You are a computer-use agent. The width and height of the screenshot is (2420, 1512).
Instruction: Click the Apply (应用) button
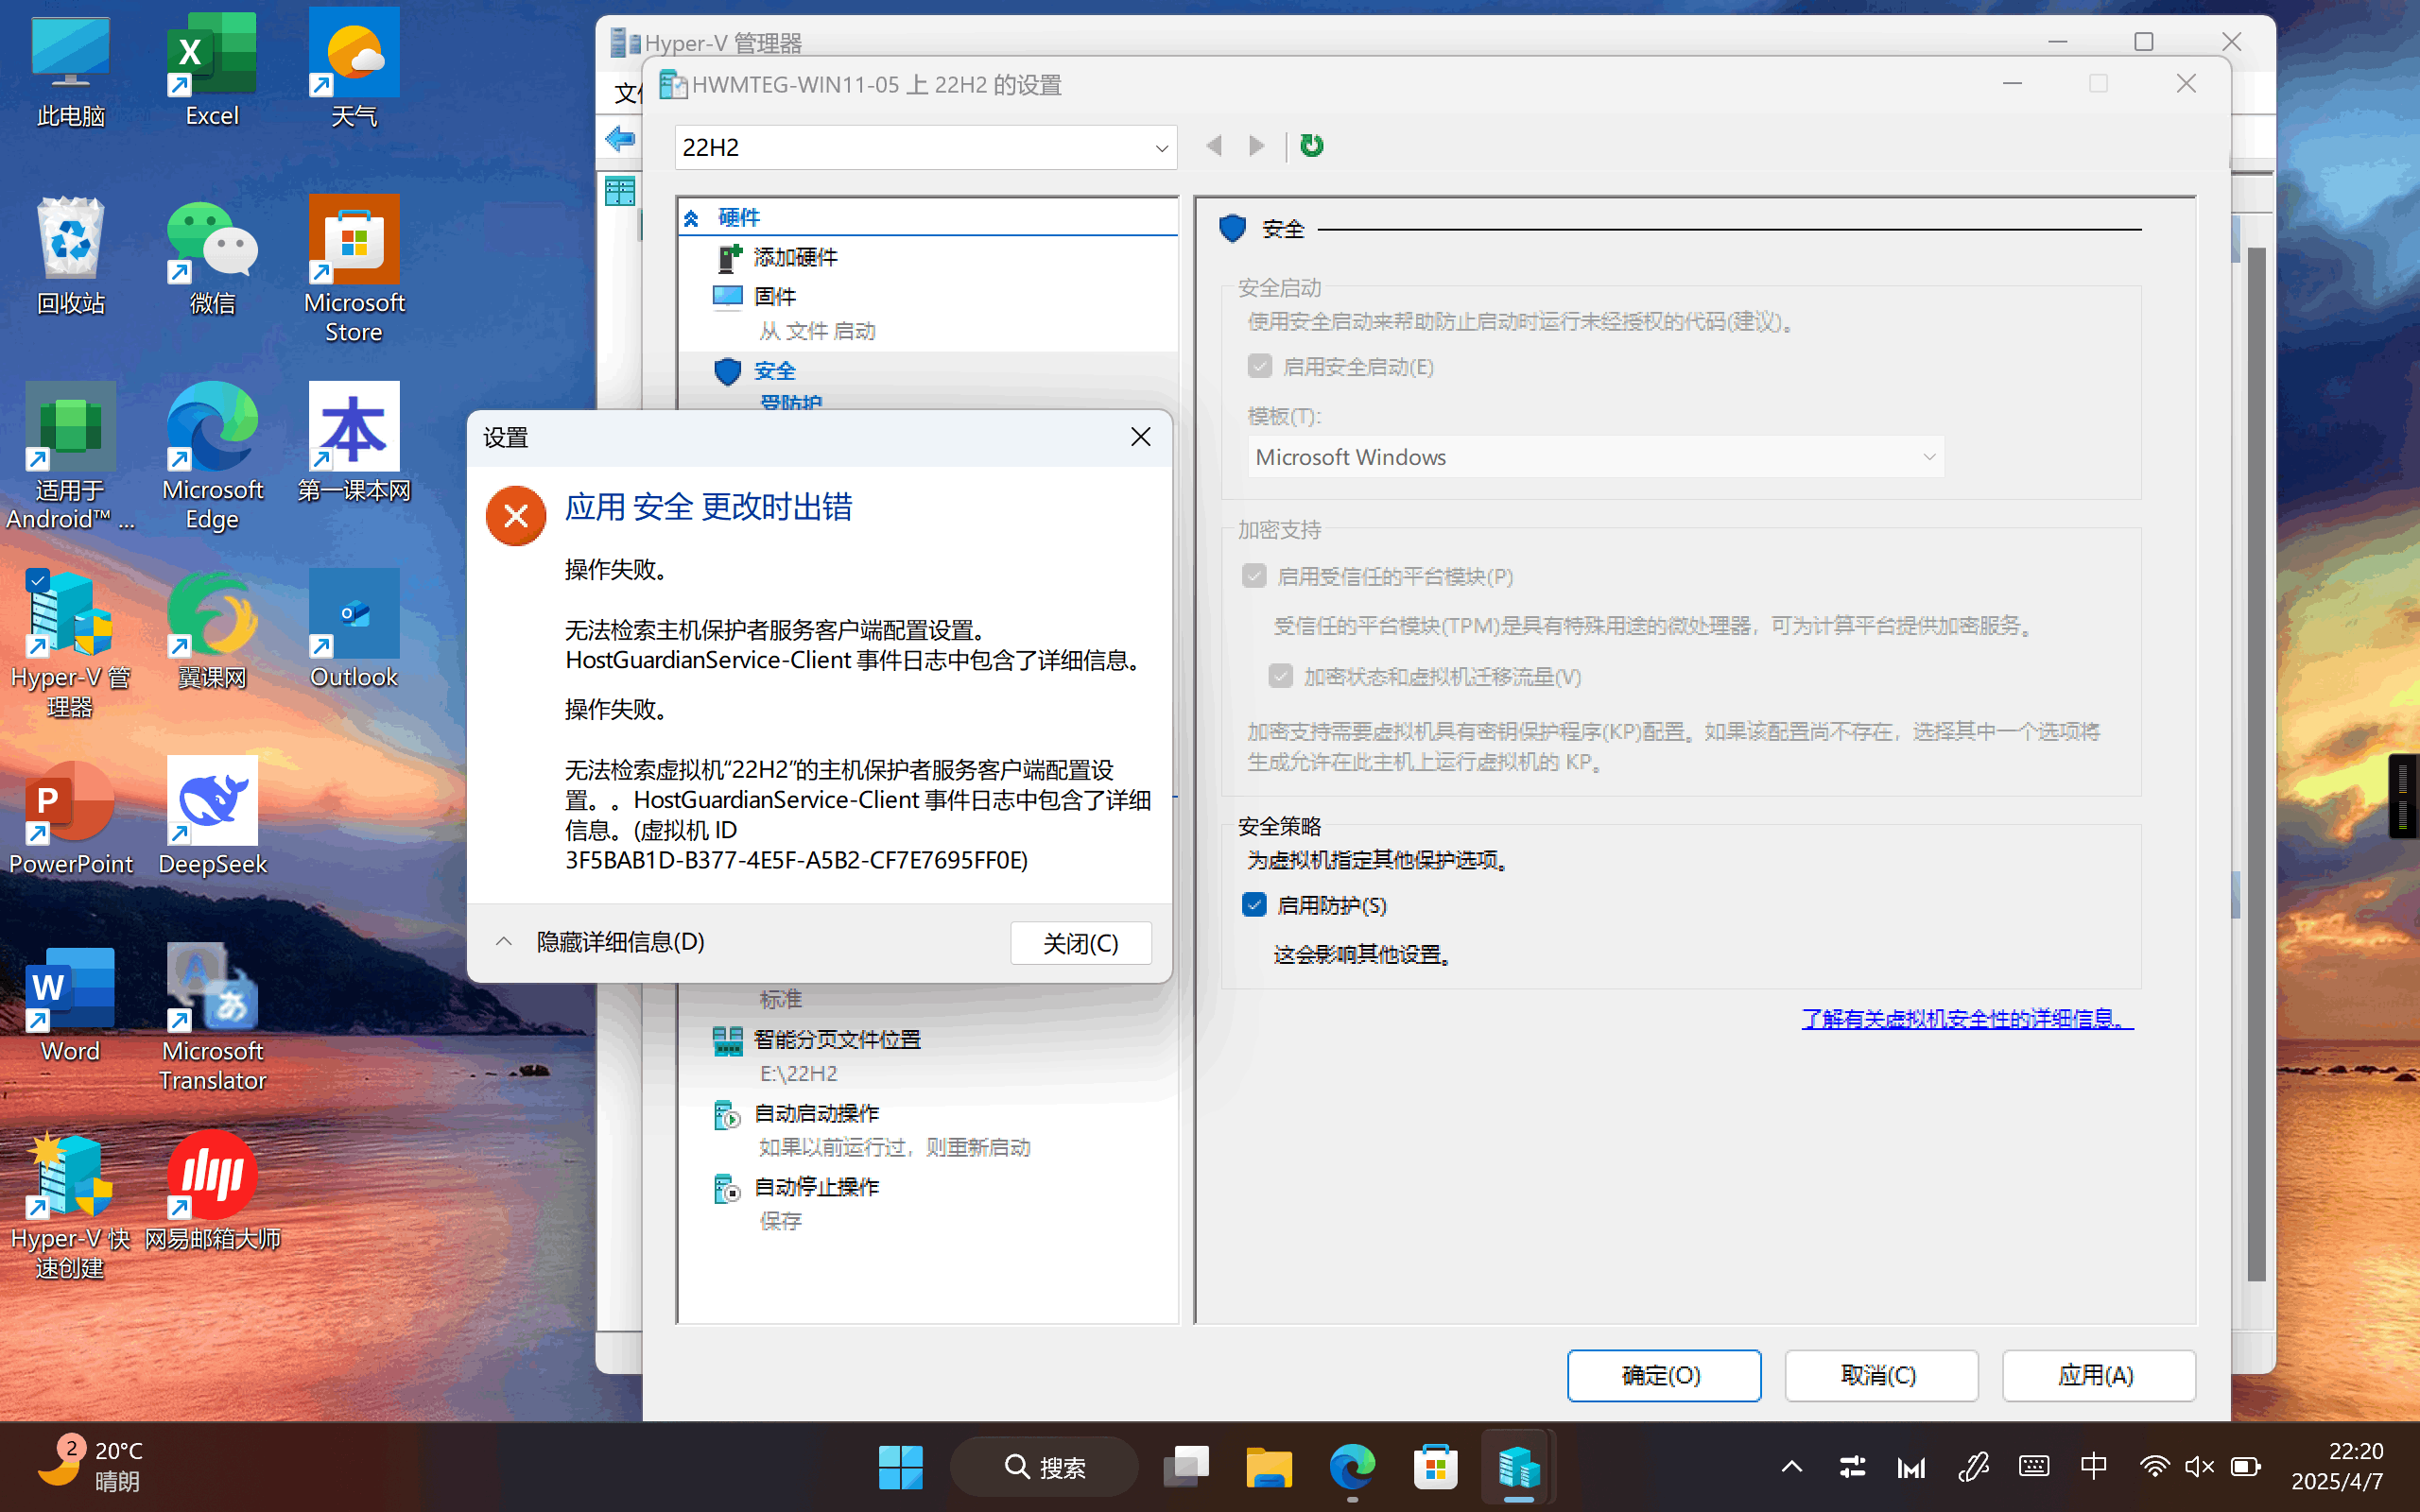2097,1376
